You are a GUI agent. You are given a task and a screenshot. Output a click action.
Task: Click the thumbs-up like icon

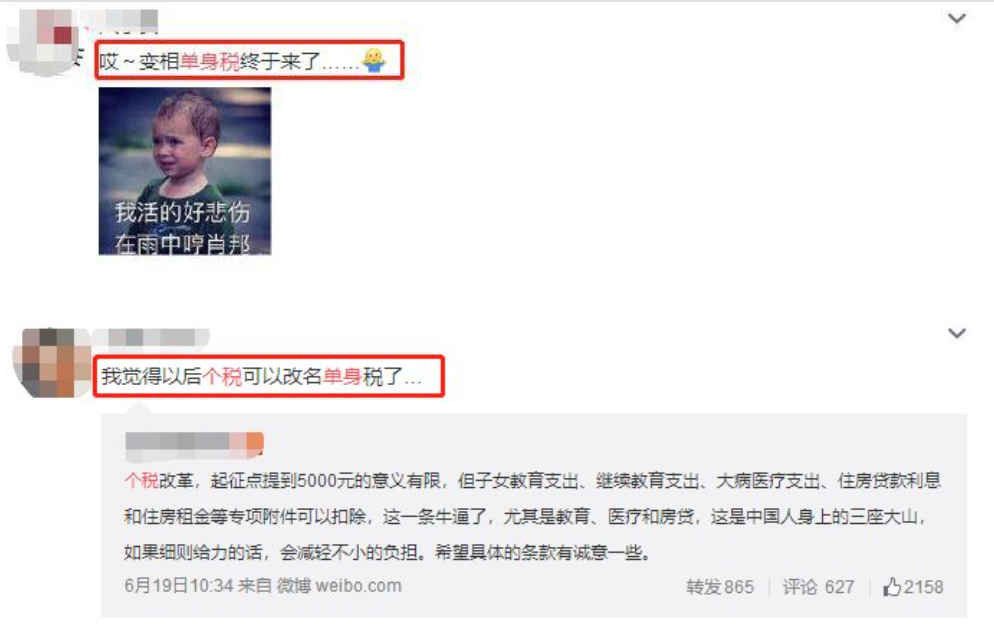point(892,587)
